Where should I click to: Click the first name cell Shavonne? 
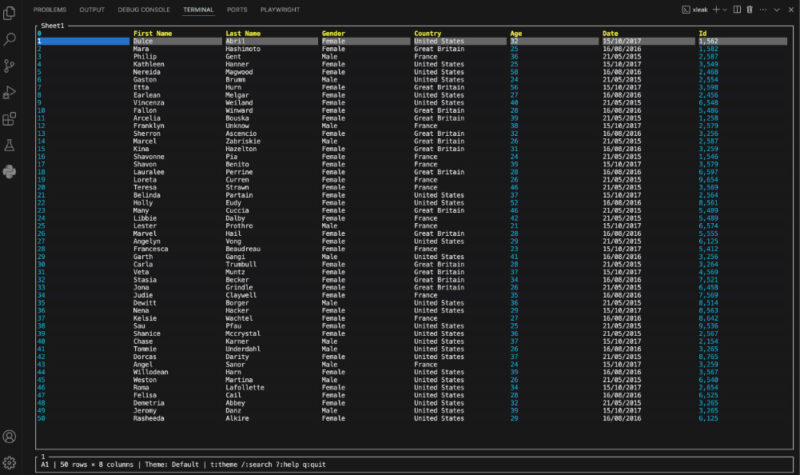(x=149, y=157)
